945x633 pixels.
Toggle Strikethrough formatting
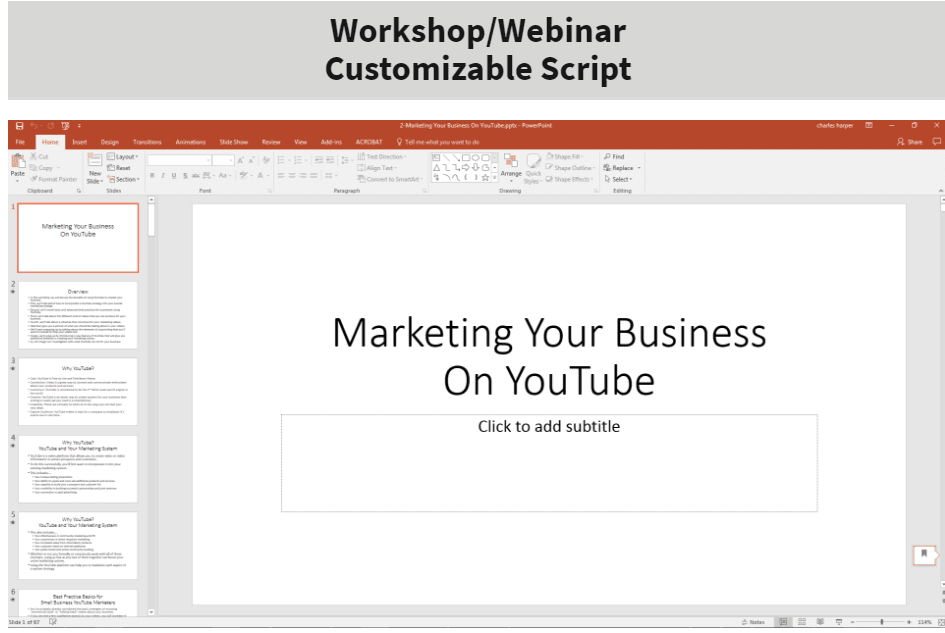coord(195,176)
